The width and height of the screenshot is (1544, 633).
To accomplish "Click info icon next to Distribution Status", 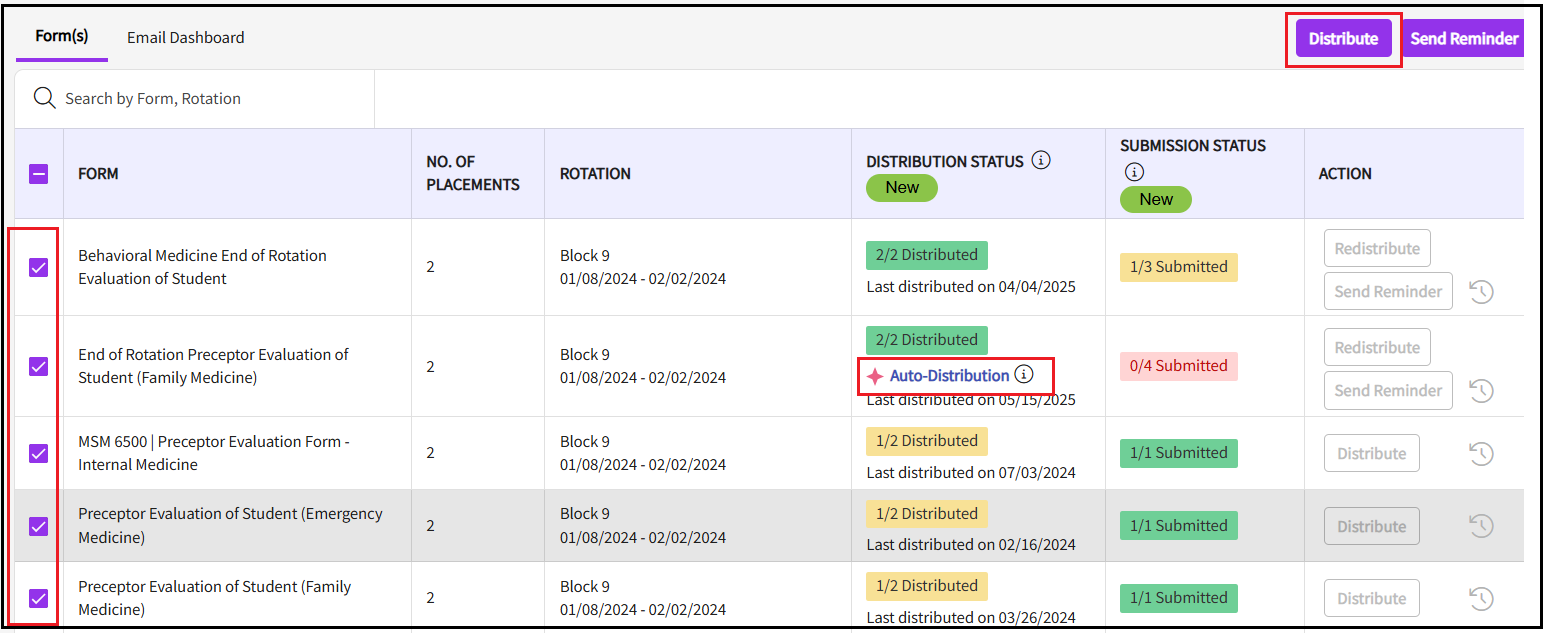I will (1041, 160).
